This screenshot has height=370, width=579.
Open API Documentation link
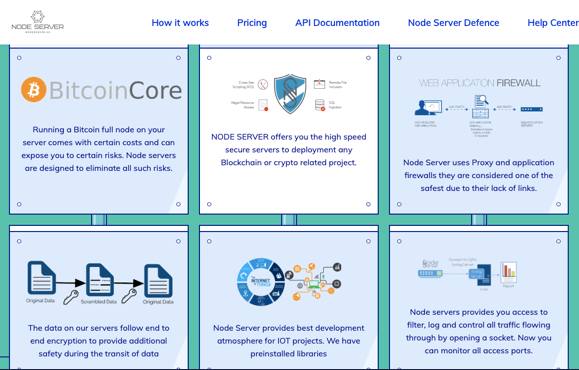coord(337,23)
